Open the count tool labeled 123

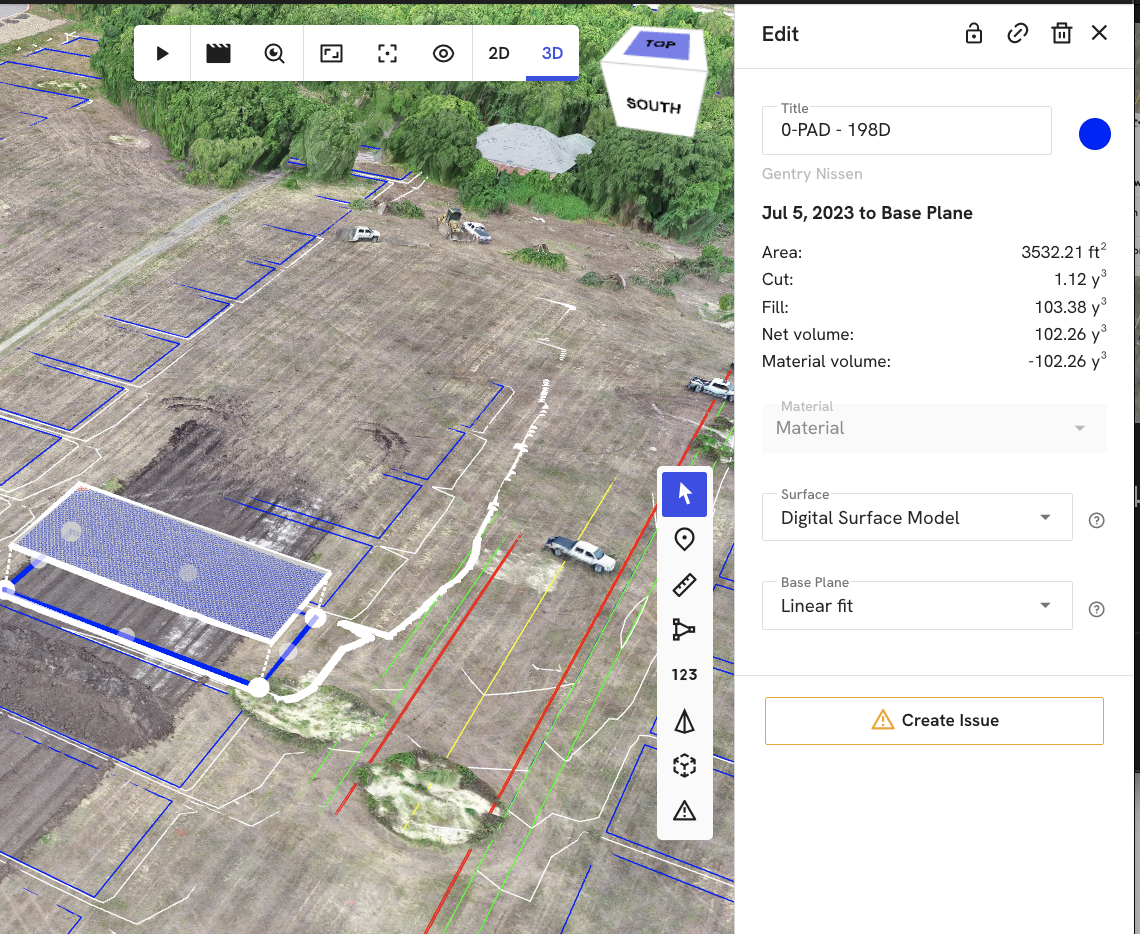684,674
